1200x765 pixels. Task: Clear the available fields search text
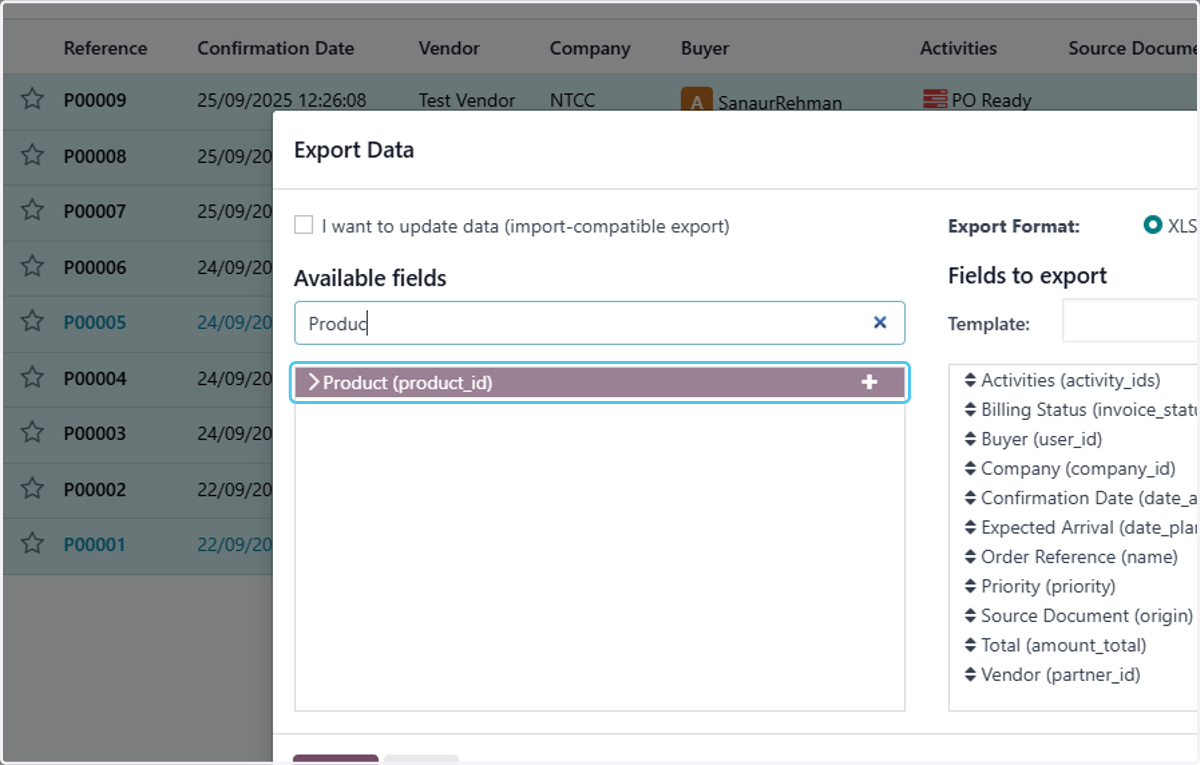[x=880, y=322]
